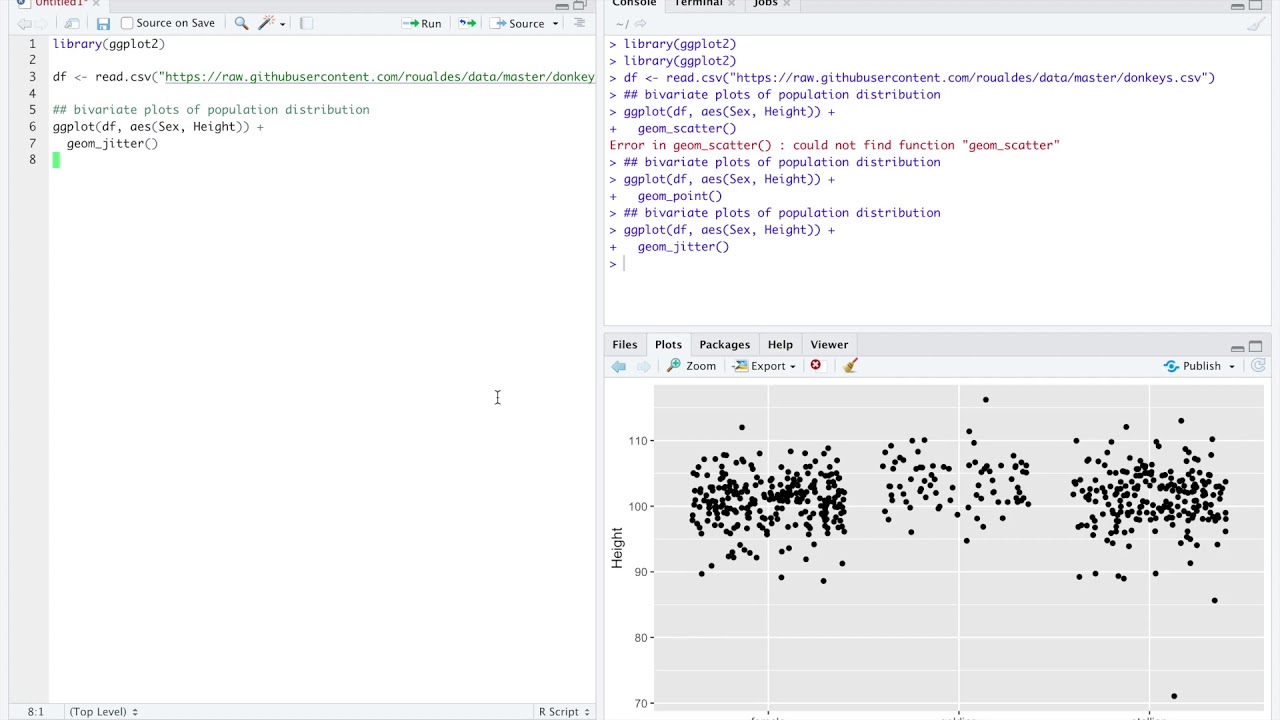Click the Source button

[x=518, y=23]
